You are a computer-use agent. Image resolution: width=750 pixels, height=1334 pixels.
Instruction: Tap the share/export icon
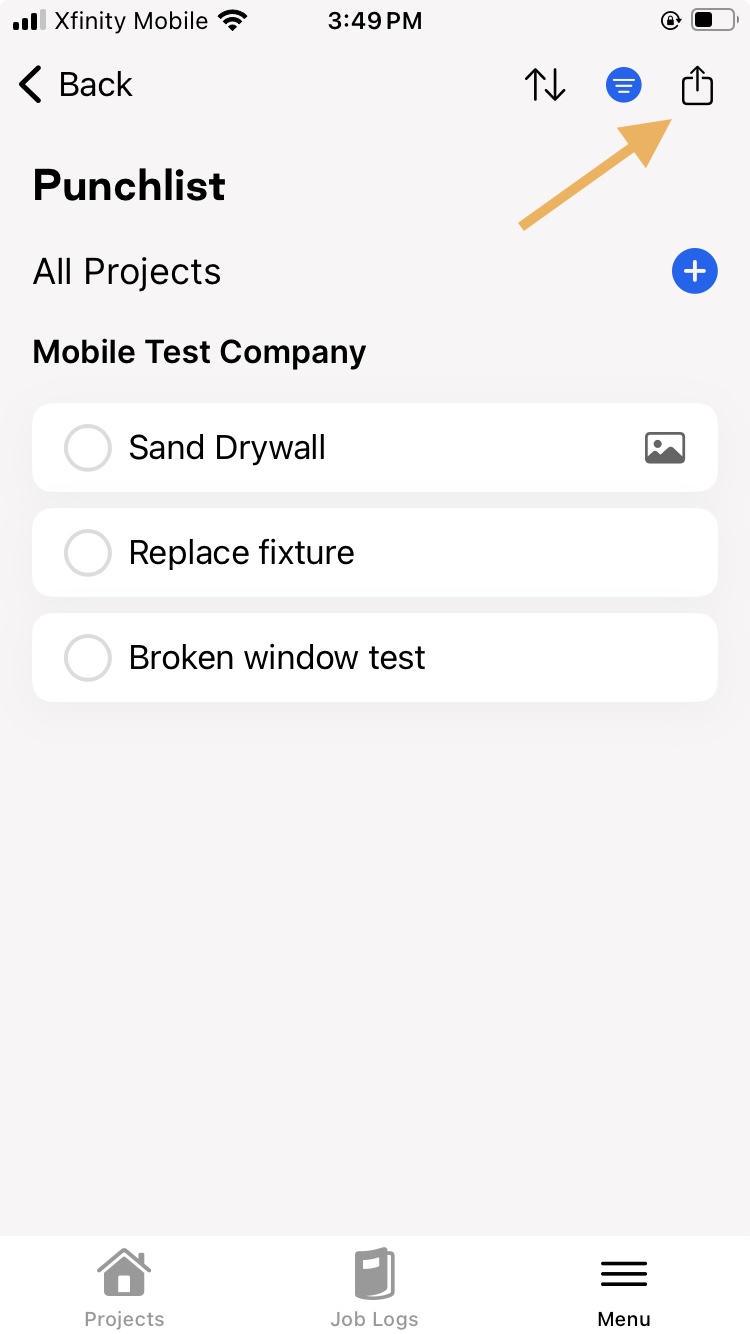pos(697,85)
